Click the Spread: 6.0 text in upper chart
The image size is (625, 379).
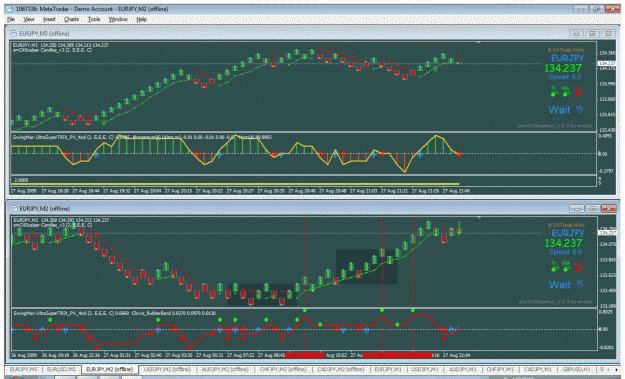(565, 77)
